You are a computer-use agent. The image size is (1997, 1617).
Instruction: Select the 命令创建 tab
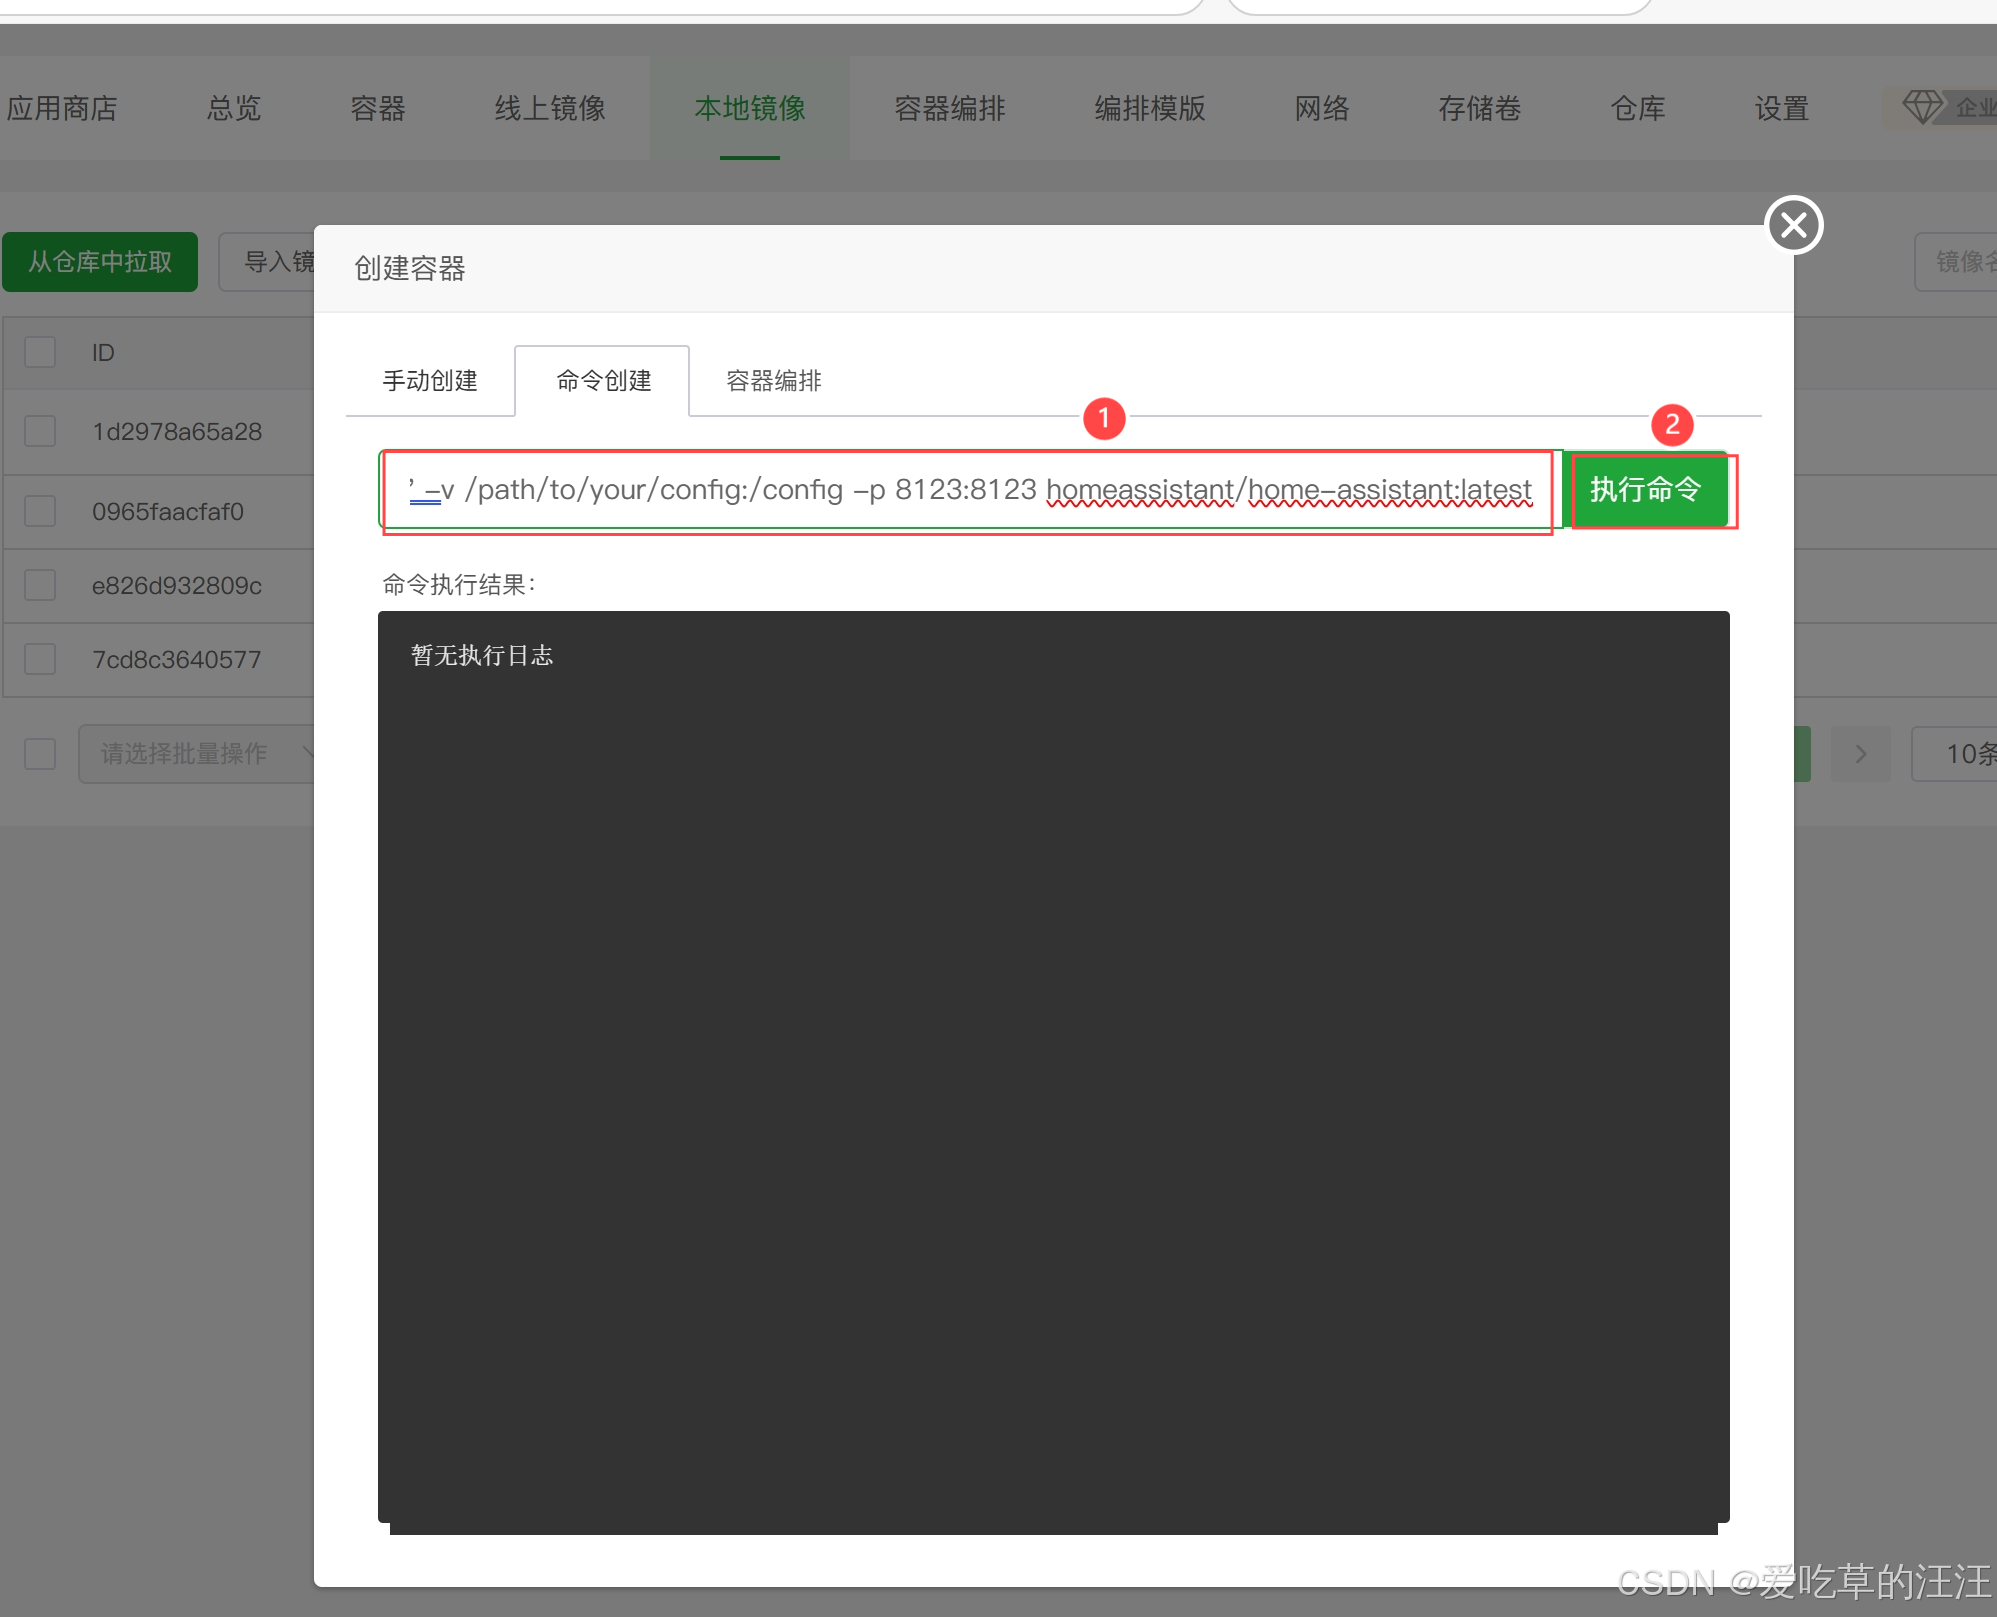click(x=603, y=381)
